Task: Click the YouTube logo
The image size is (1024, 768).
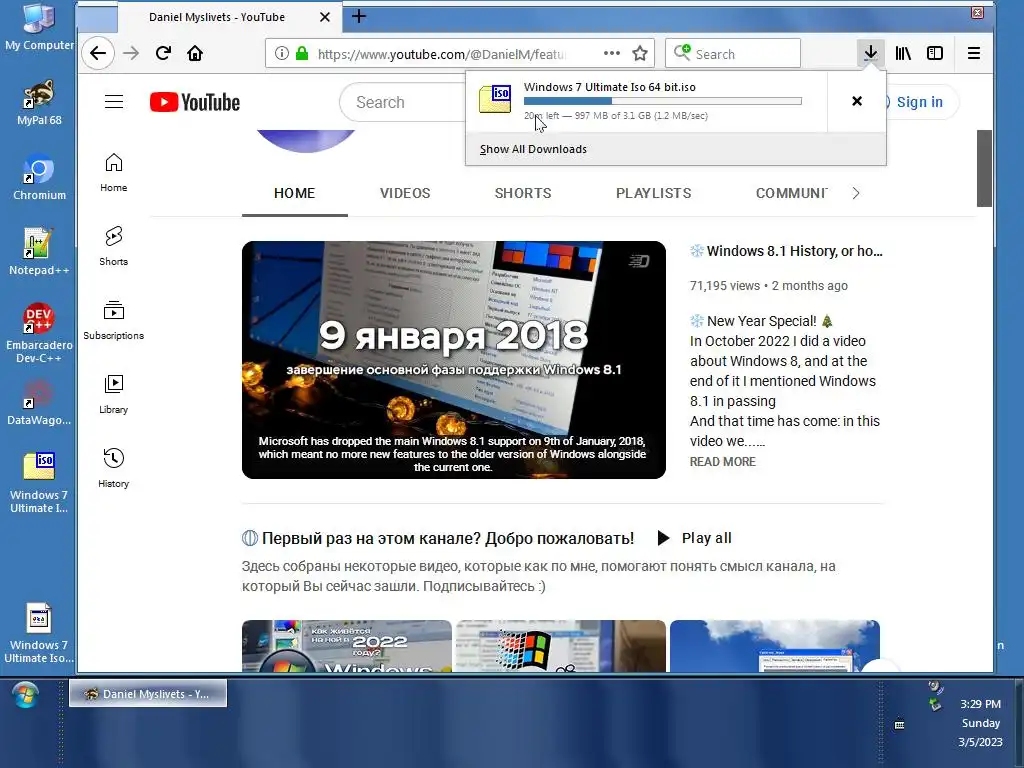Action: [x=195, y=102]
